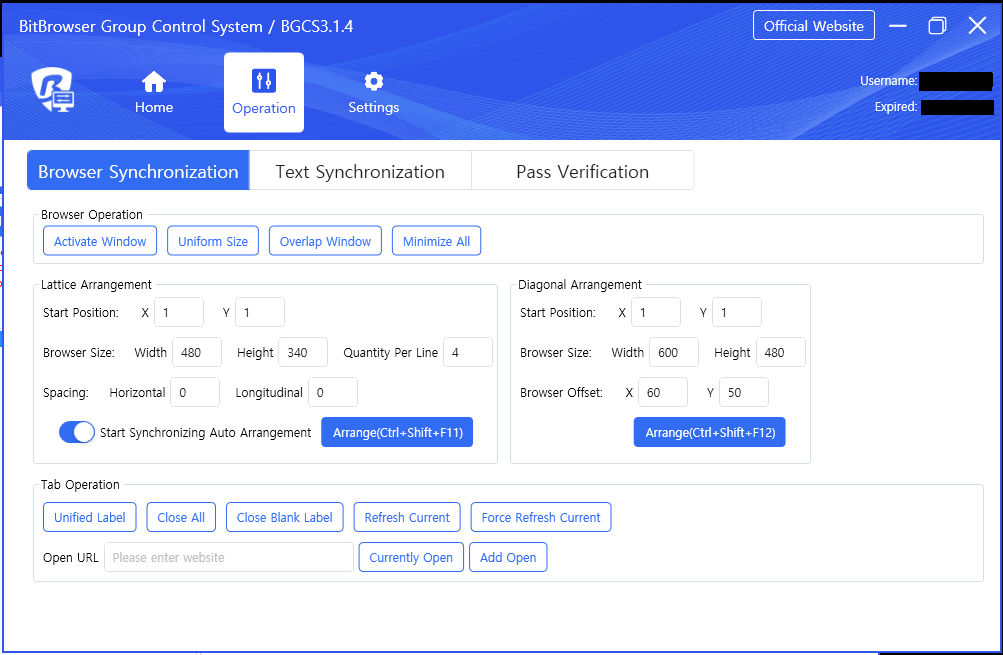Screen dimensions: 1003x655
Task: Switch to Text Synchronization tab
Action: pos(360,171)
